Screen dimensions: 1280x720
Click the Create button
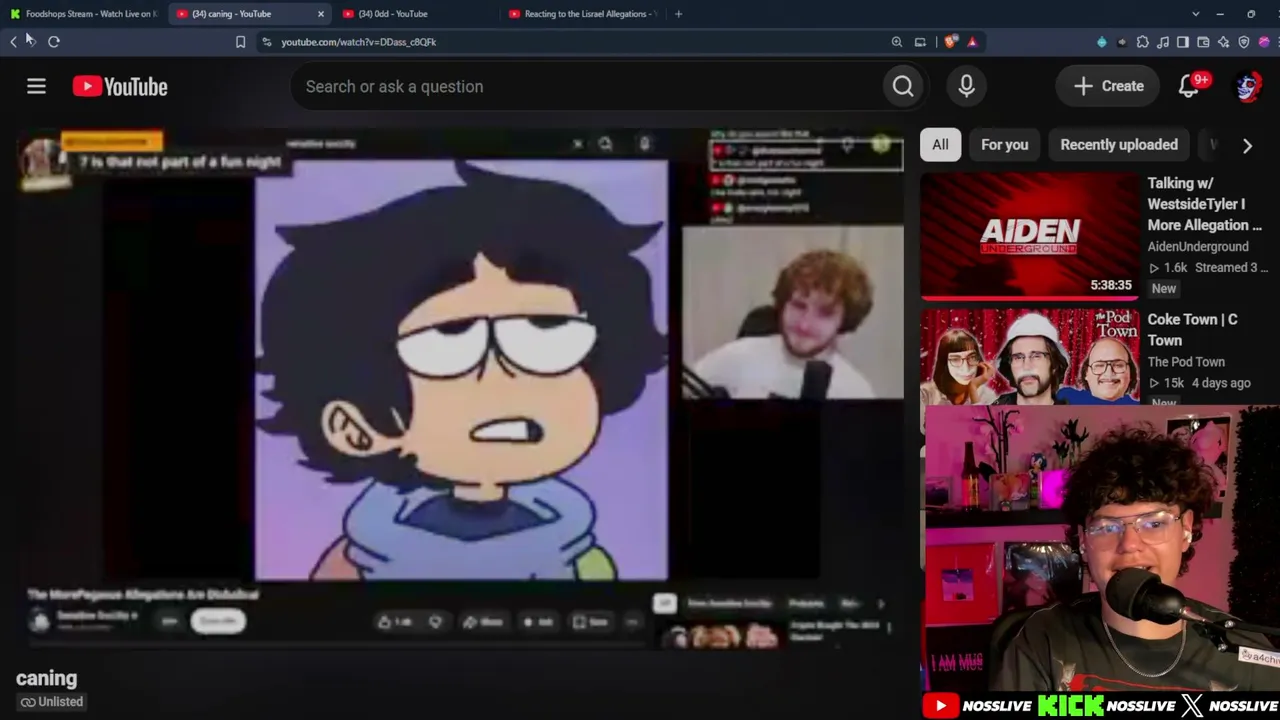click(1108, 86)
